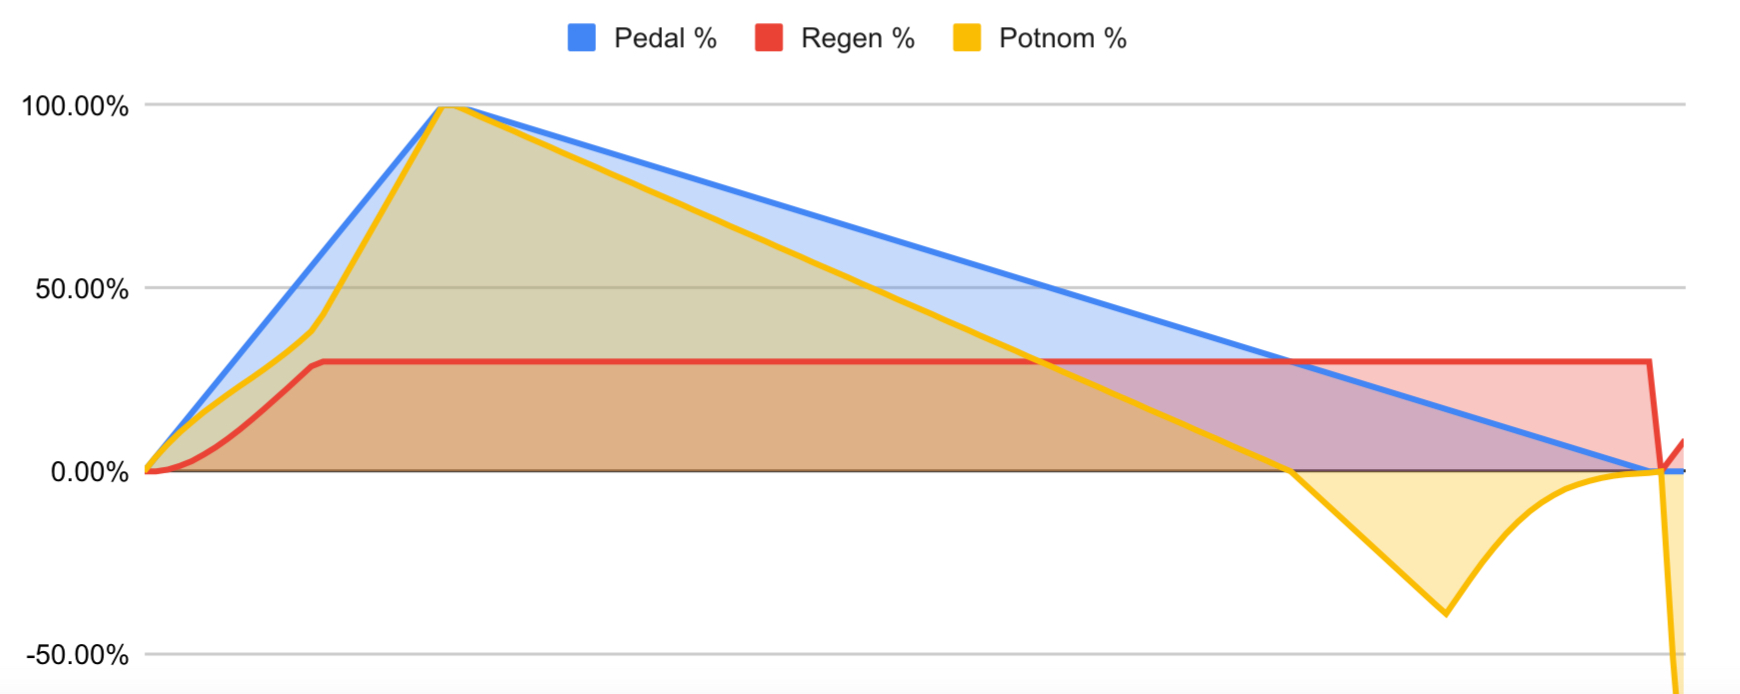Click the -50.00% y-axis label
This screenshot has width=1740, height=694.
[x=77, y=655]
